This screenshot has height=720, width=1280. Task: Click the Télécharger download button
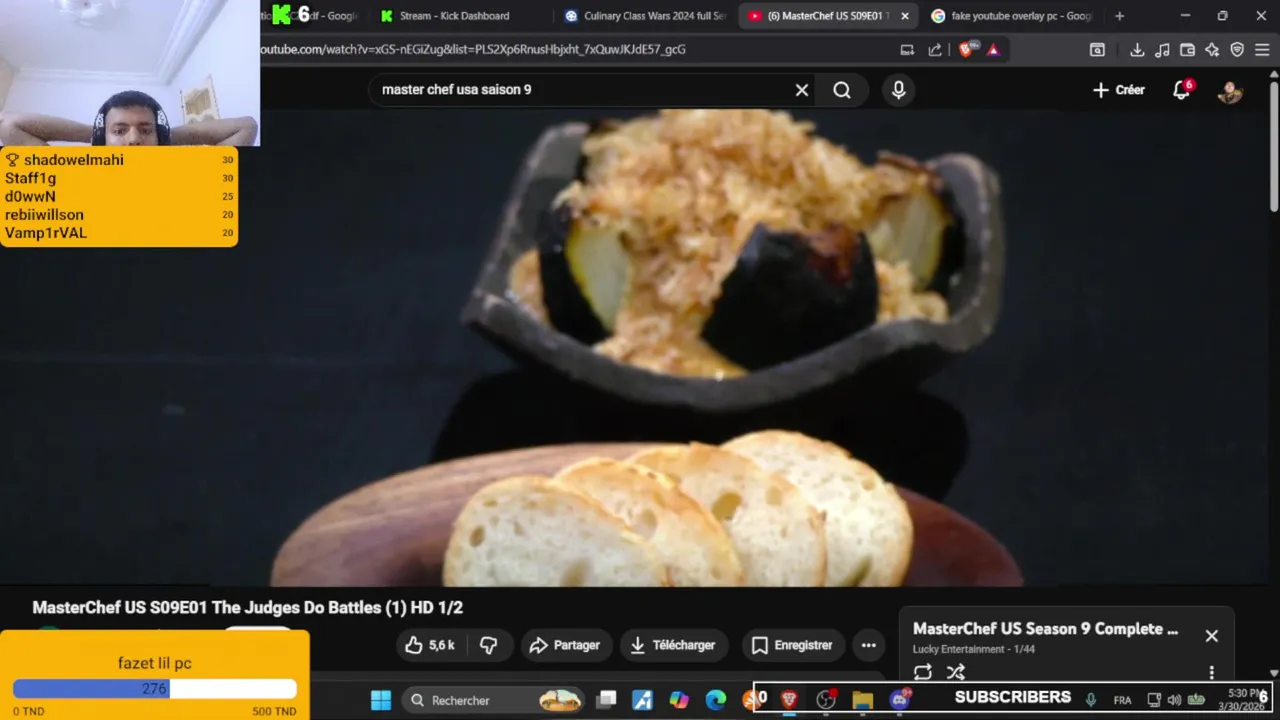[x=673, y=646]
